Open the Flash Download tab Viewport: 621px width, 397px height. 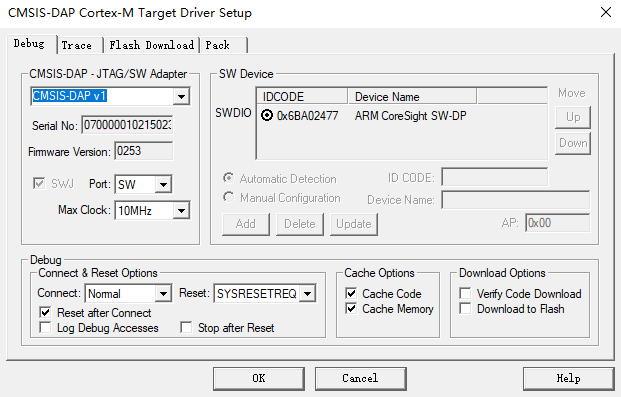[152, 45]
